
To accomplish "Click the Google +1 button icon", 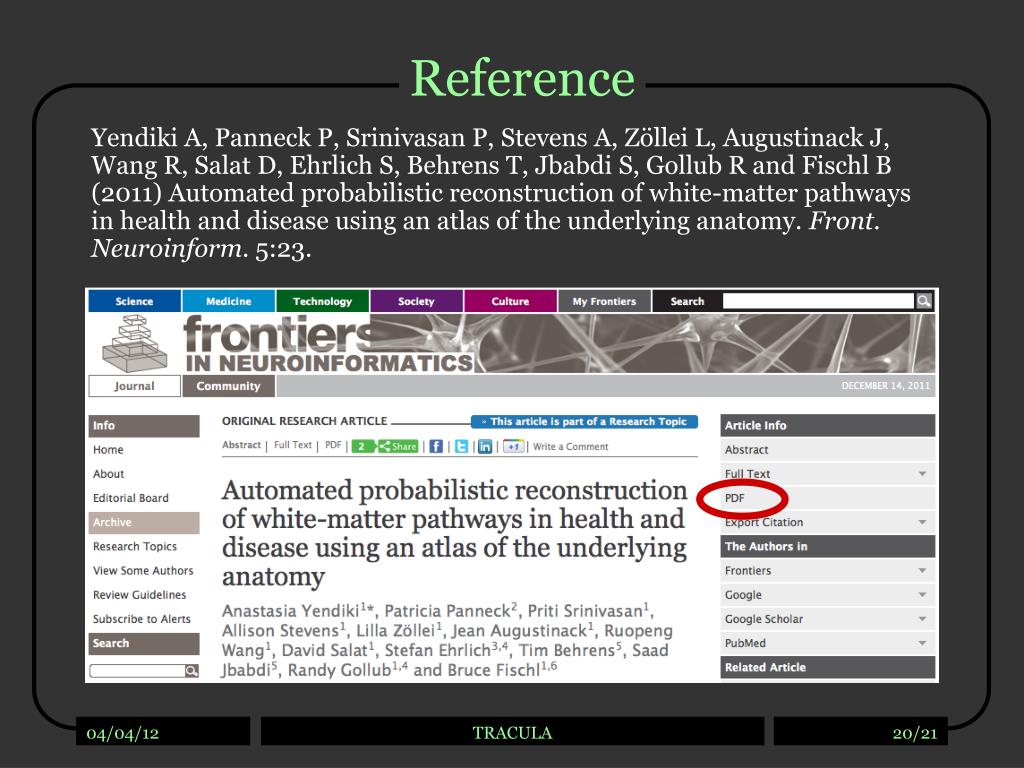I will [x=513, y=447].
